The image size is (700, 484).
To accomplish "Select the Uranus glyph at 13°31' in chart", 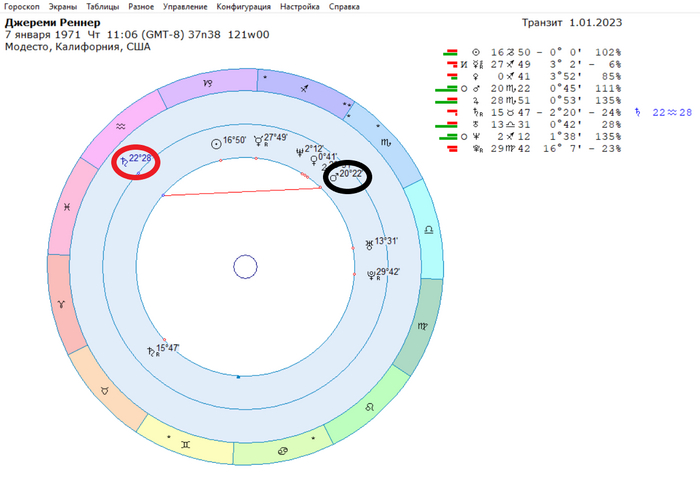I will (x=369, y=245).
